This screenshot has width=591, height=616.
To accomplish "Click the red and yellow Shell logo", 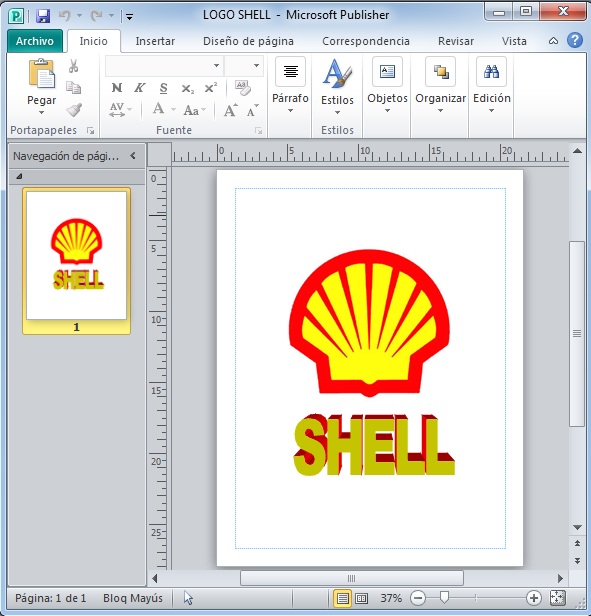I will click(369, 323).
